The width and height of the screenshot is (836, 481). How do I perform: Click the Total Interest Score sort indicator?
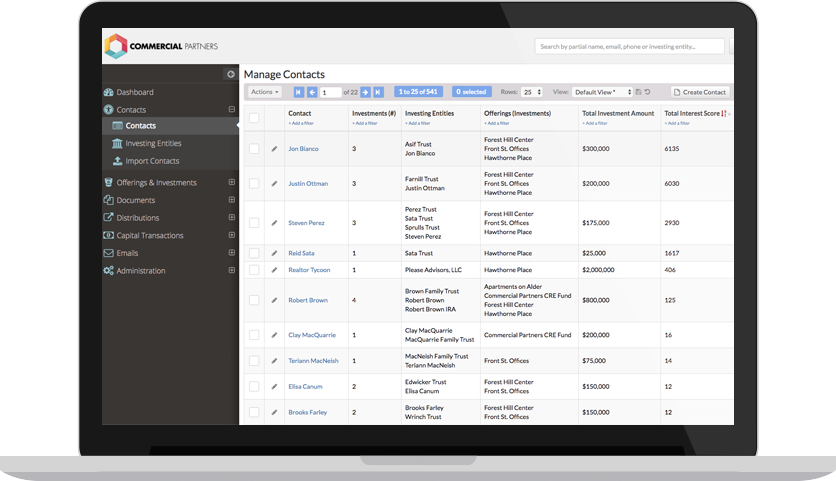724,114
